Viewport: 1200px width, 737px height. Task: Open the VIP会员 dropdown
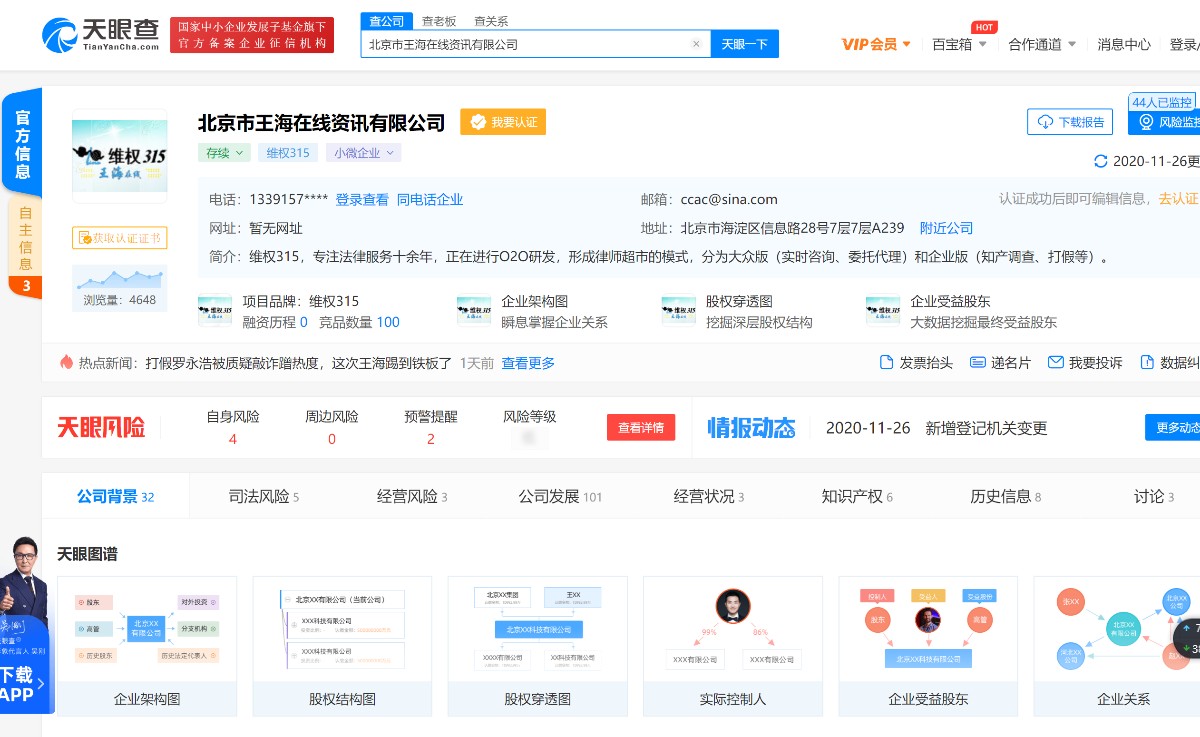pos(876,44)
